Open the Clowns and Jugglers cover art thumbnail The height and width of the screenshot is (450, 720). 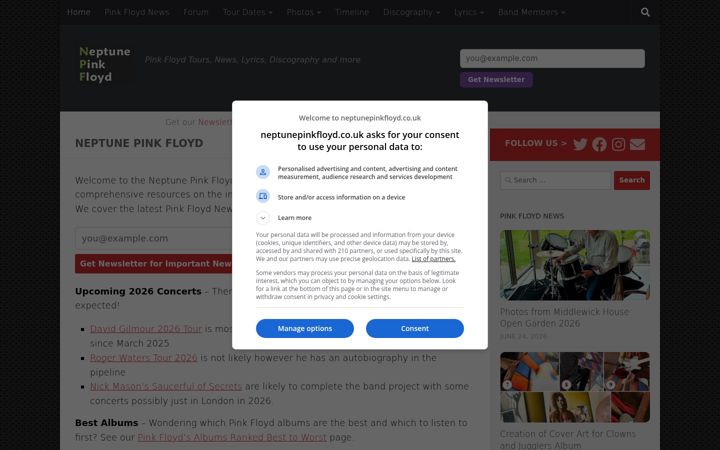[575, 387]
